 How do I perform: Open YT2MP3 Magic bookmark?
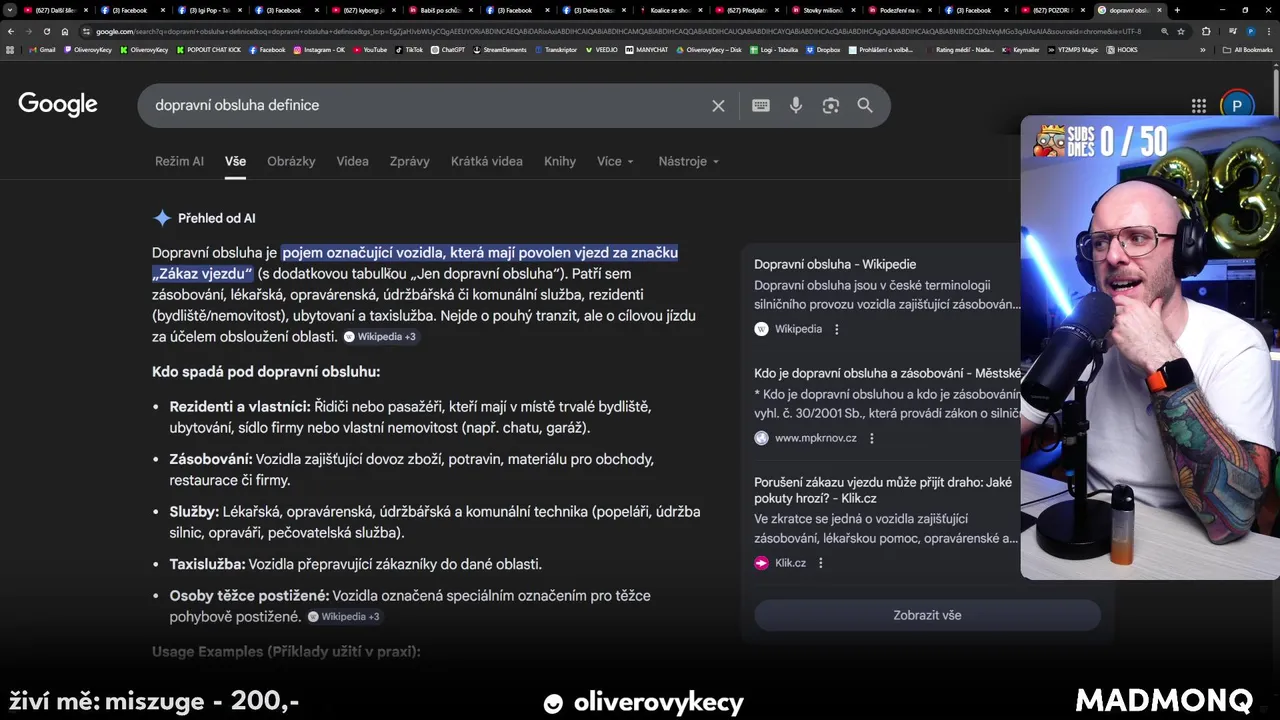(1073, 50)
